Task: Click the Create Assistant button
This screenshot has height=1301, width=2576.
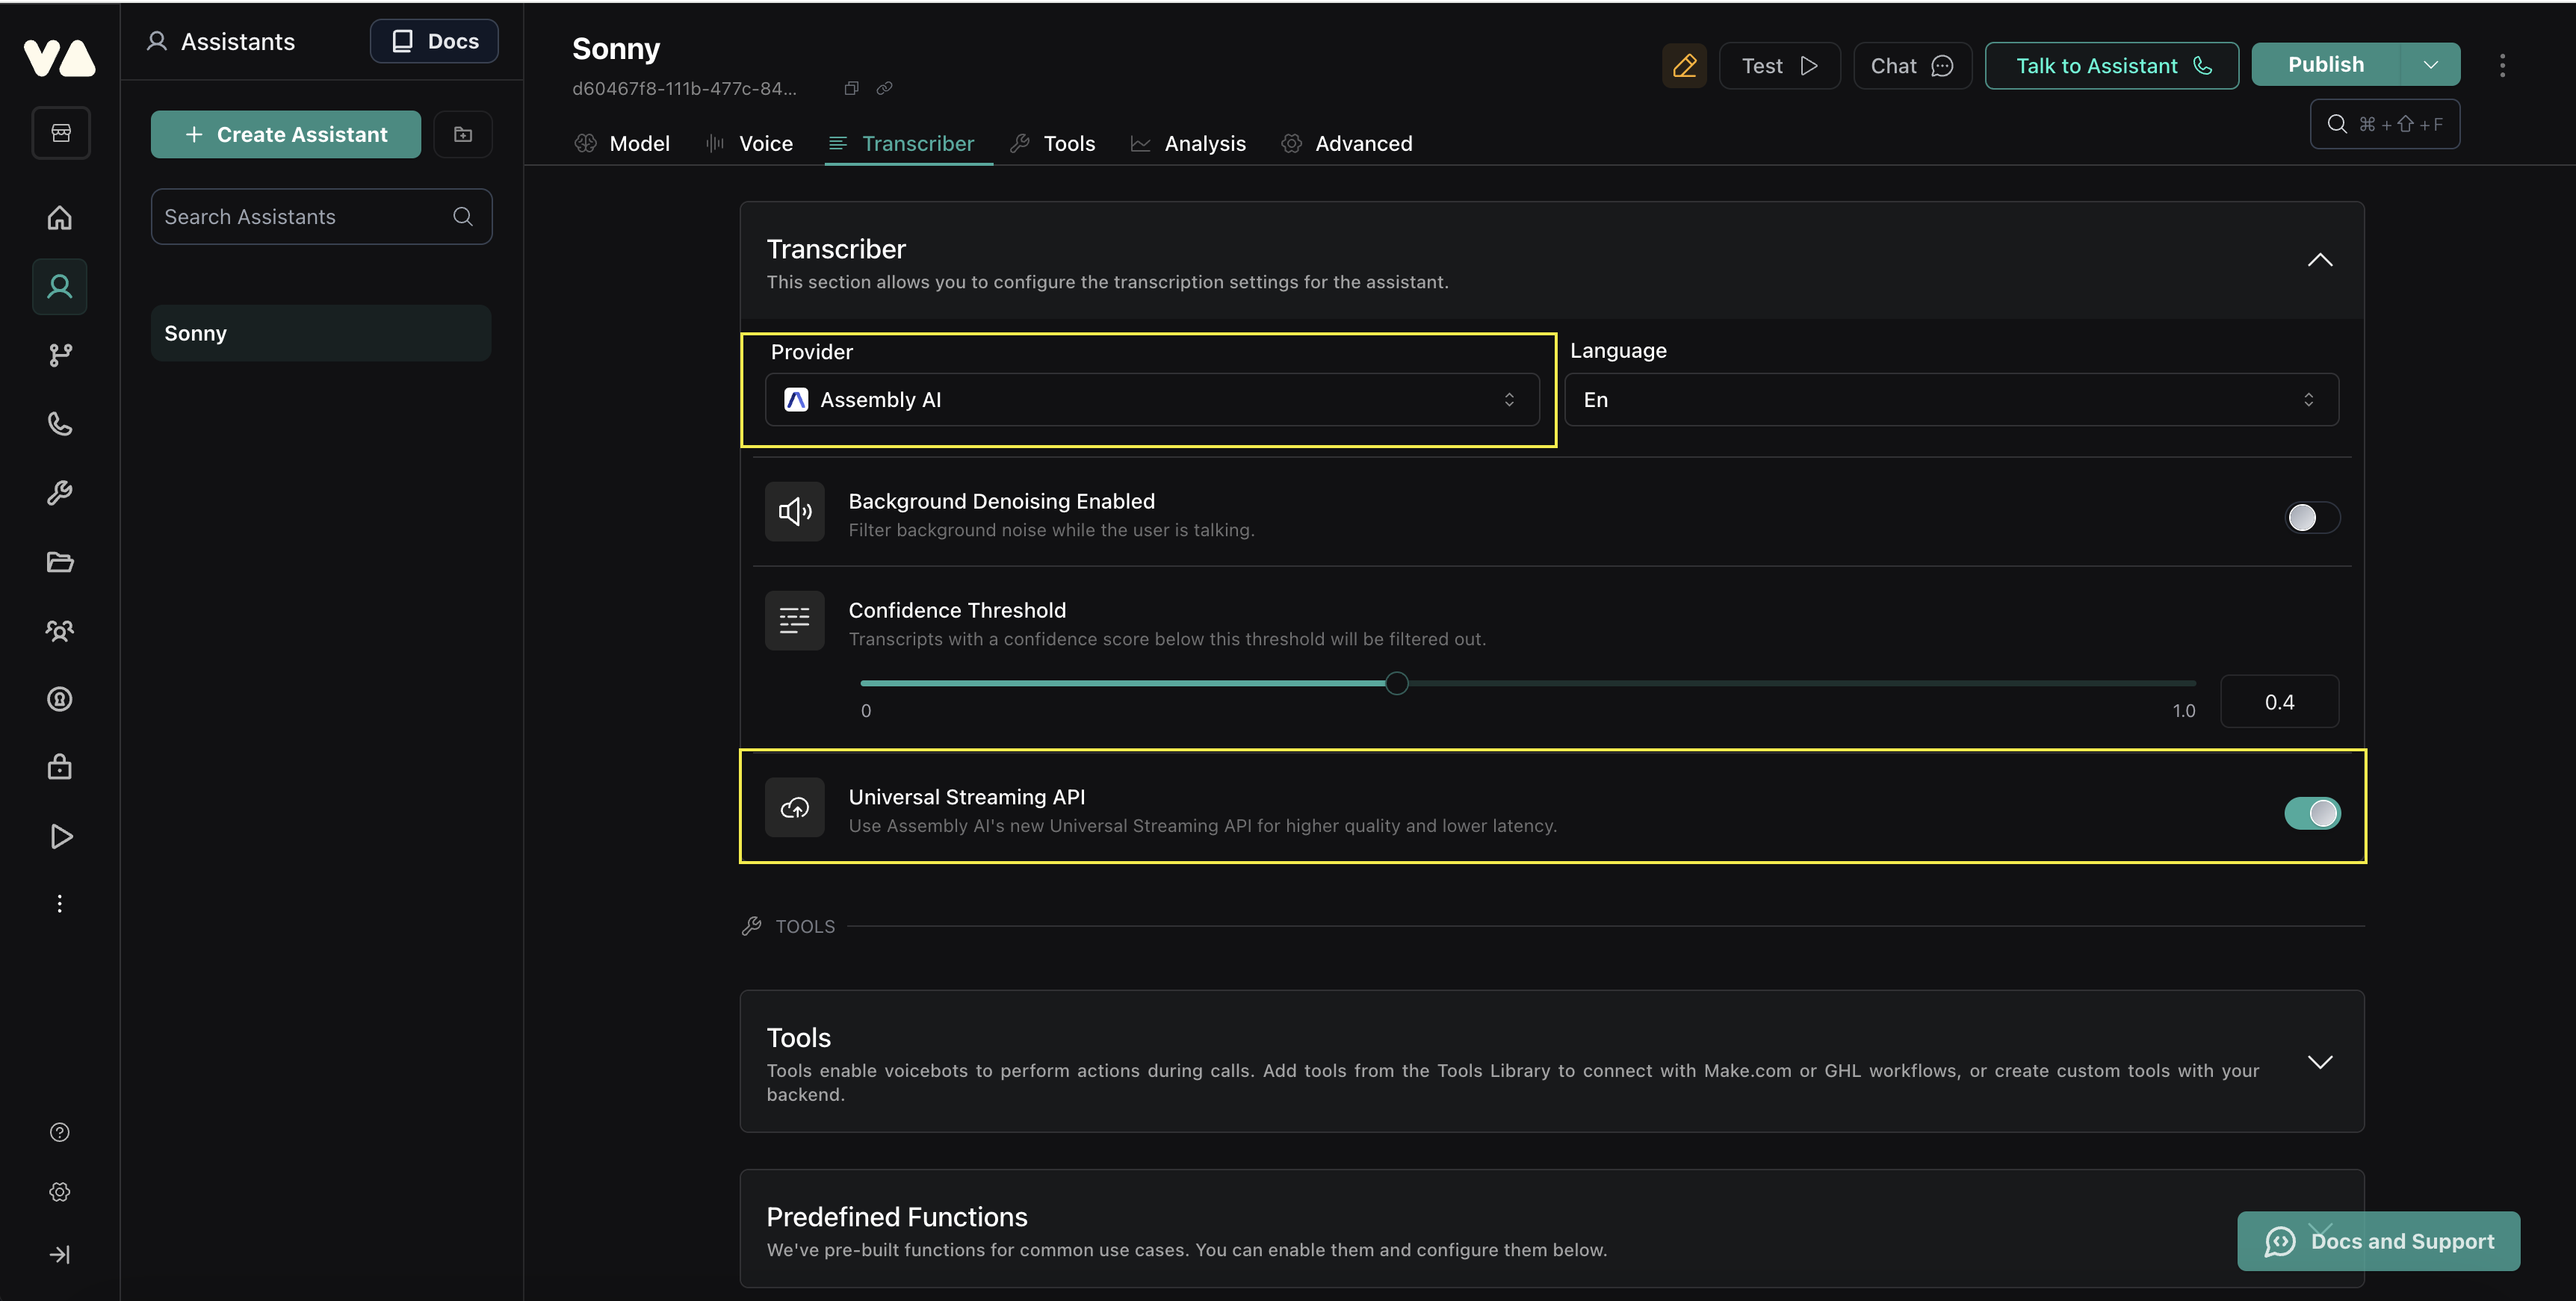Action: tap(286, 134)
